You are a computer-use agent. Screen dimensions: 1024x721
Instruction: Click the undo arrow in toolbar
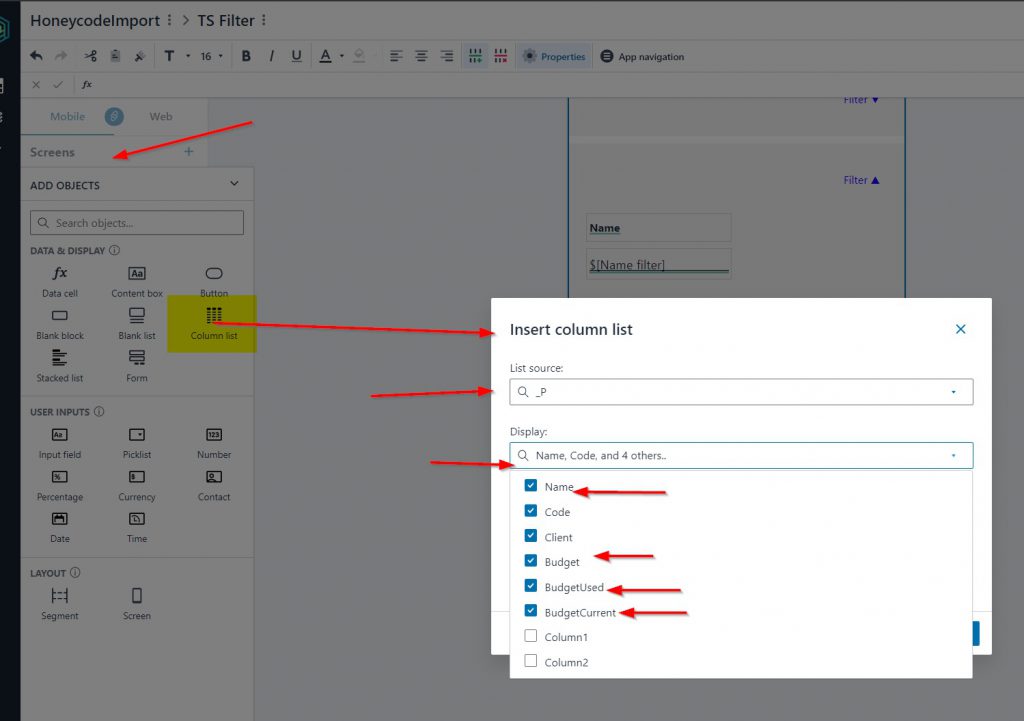point(37,56)
